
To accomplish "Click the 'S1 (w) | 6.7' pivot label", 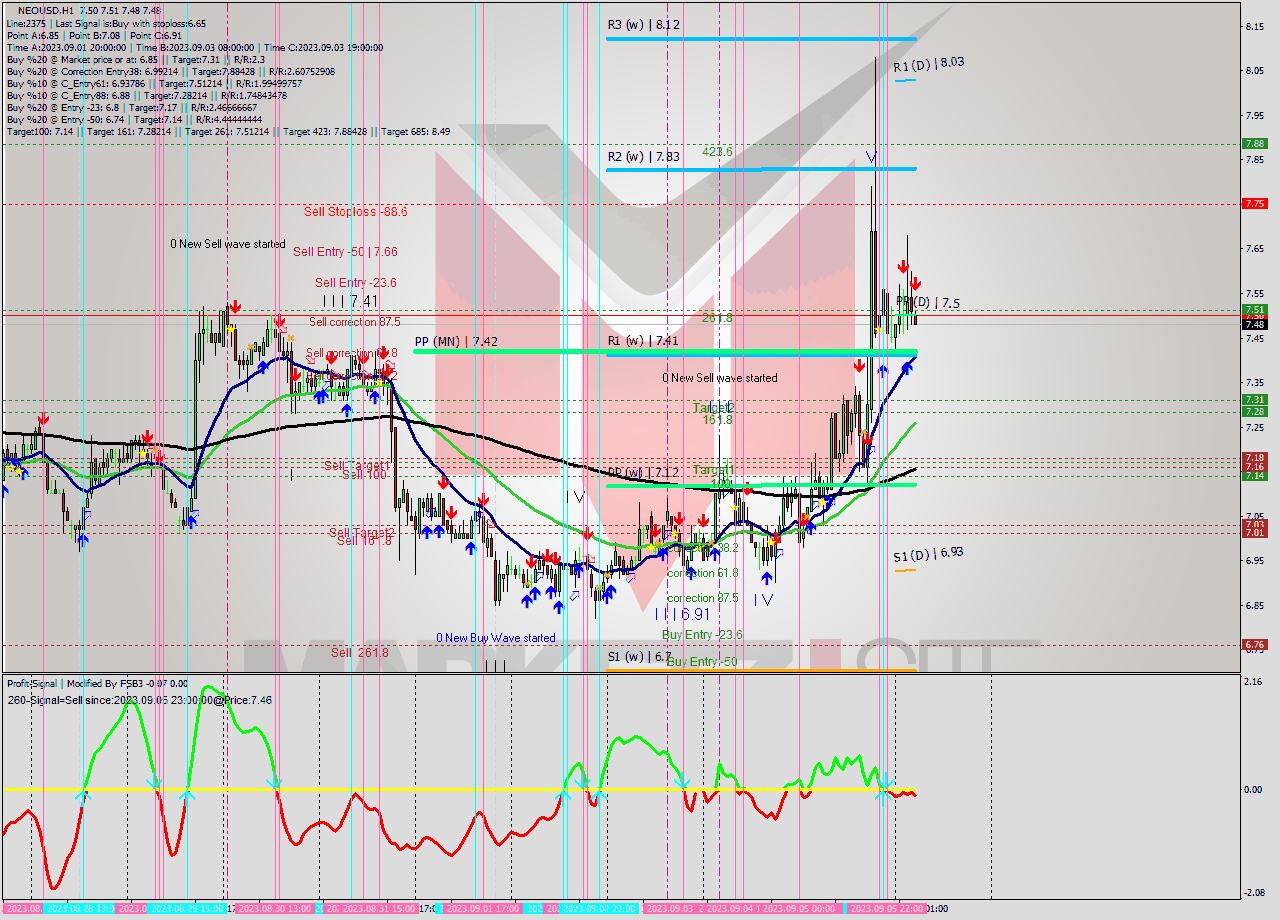I will coord(640,657).
